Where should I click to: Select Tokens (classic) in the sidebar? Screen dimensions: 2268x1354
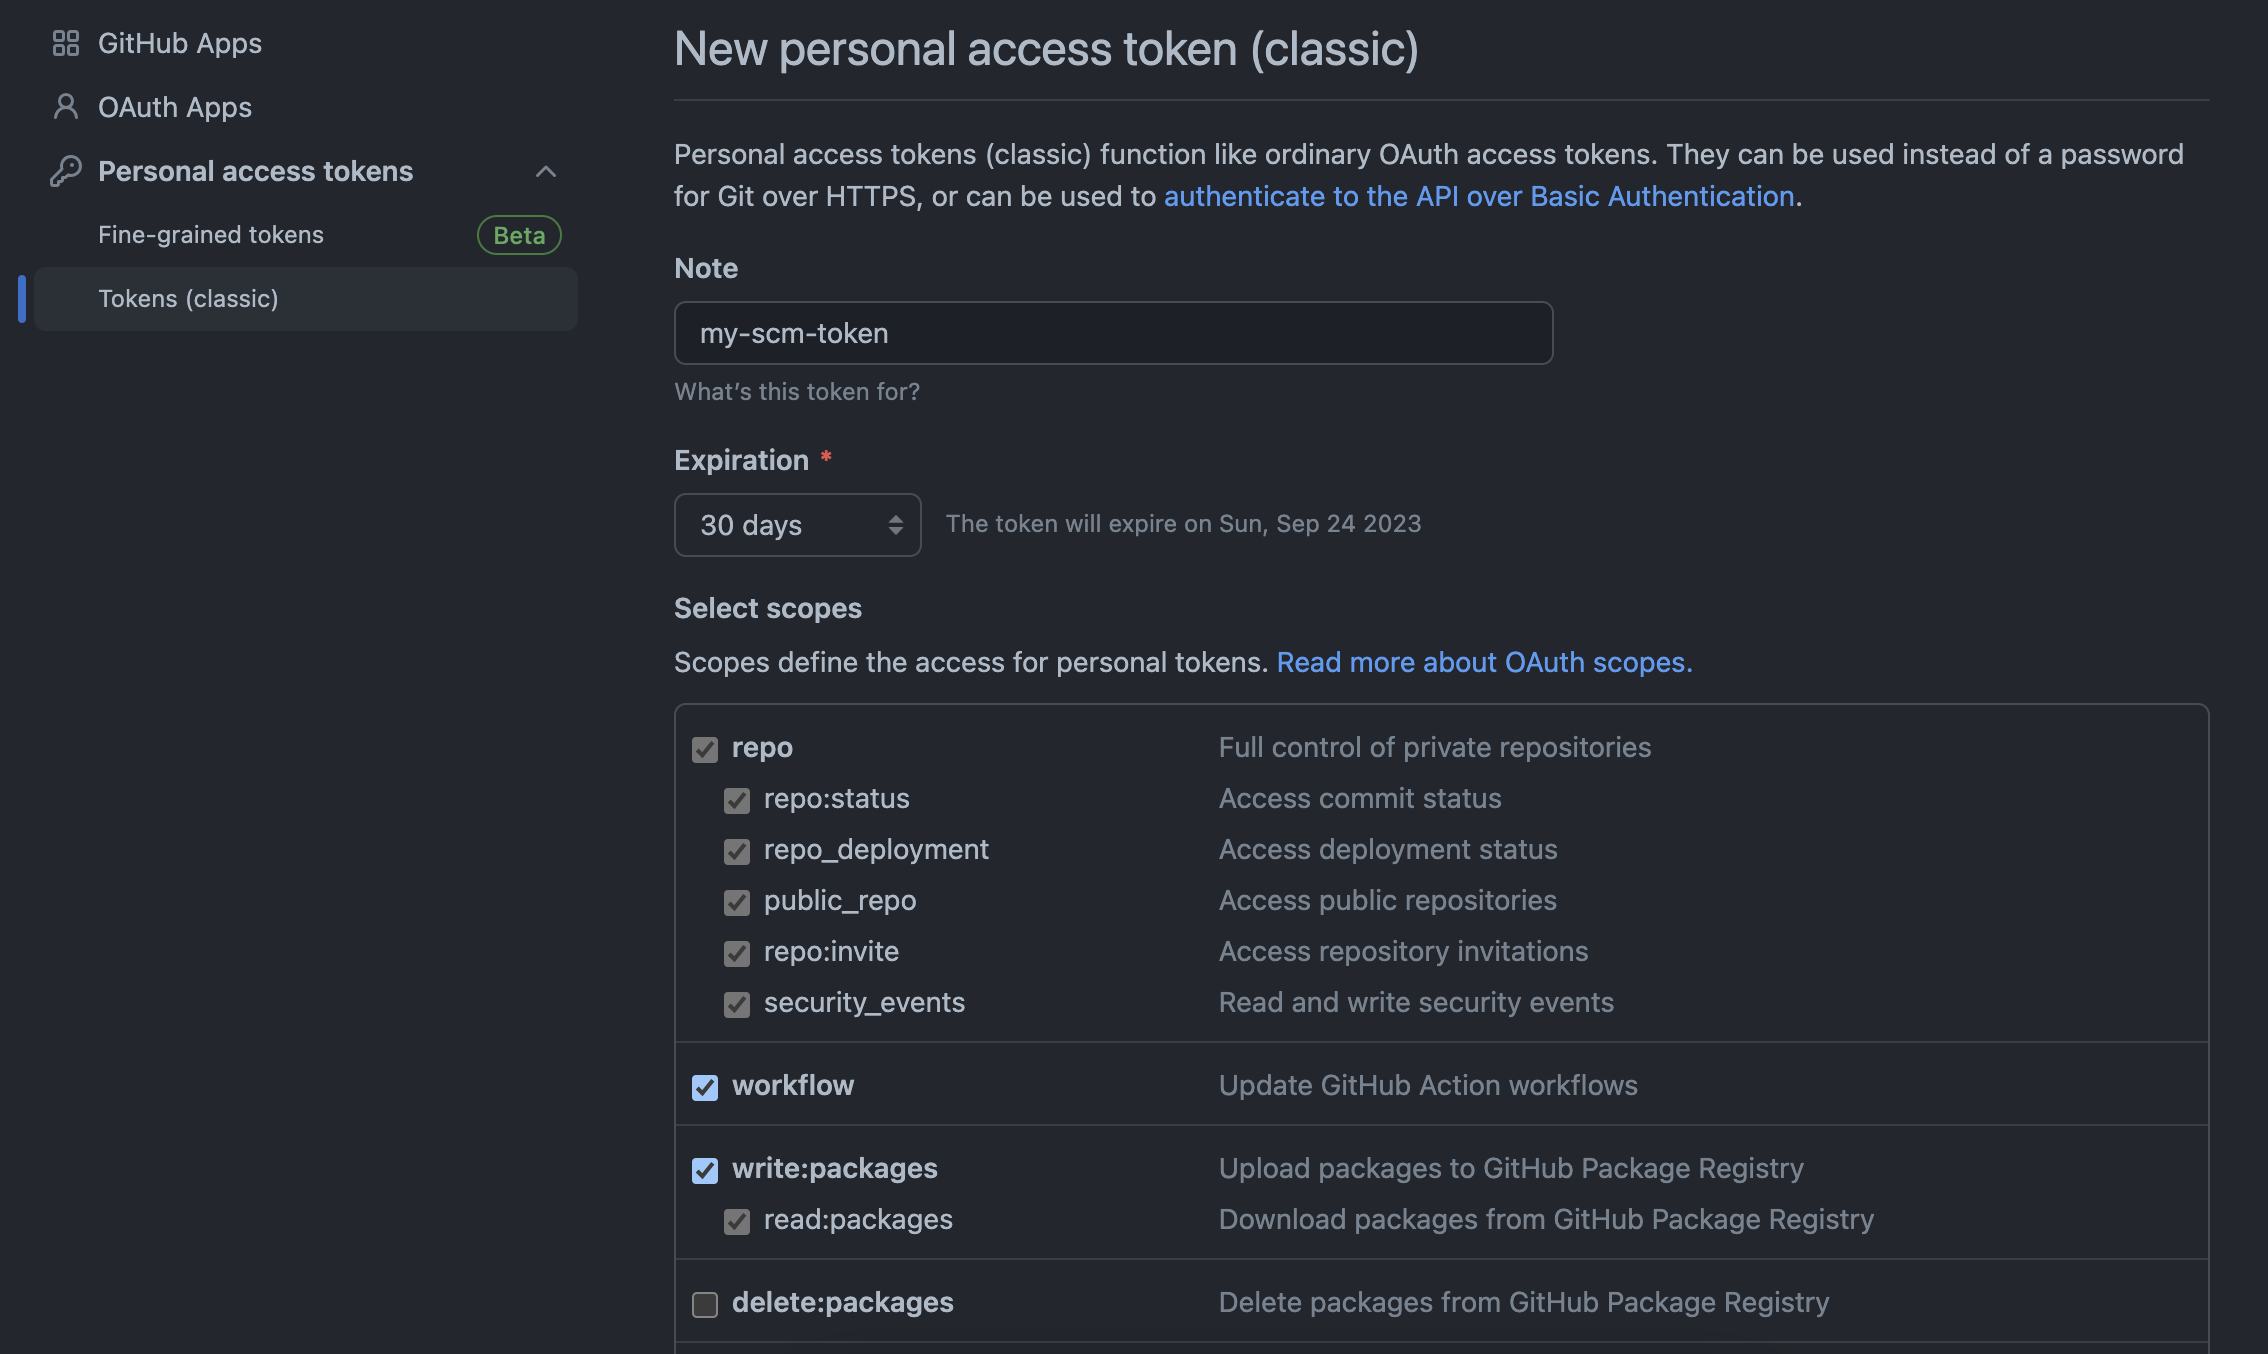188,298
